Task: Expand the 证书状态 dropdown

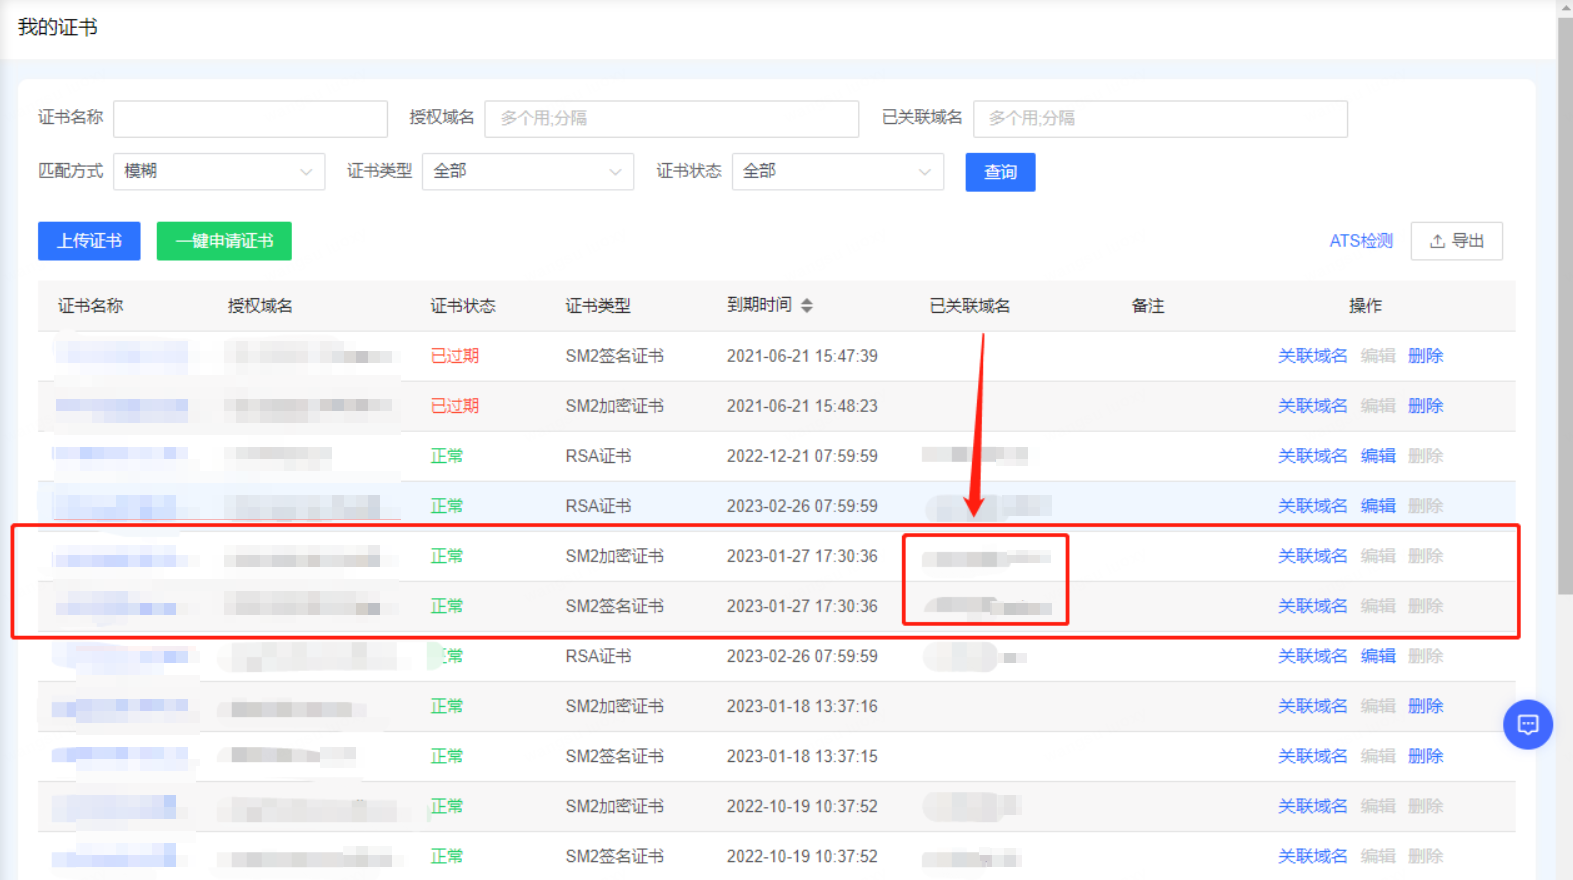Action: point(838,171)
